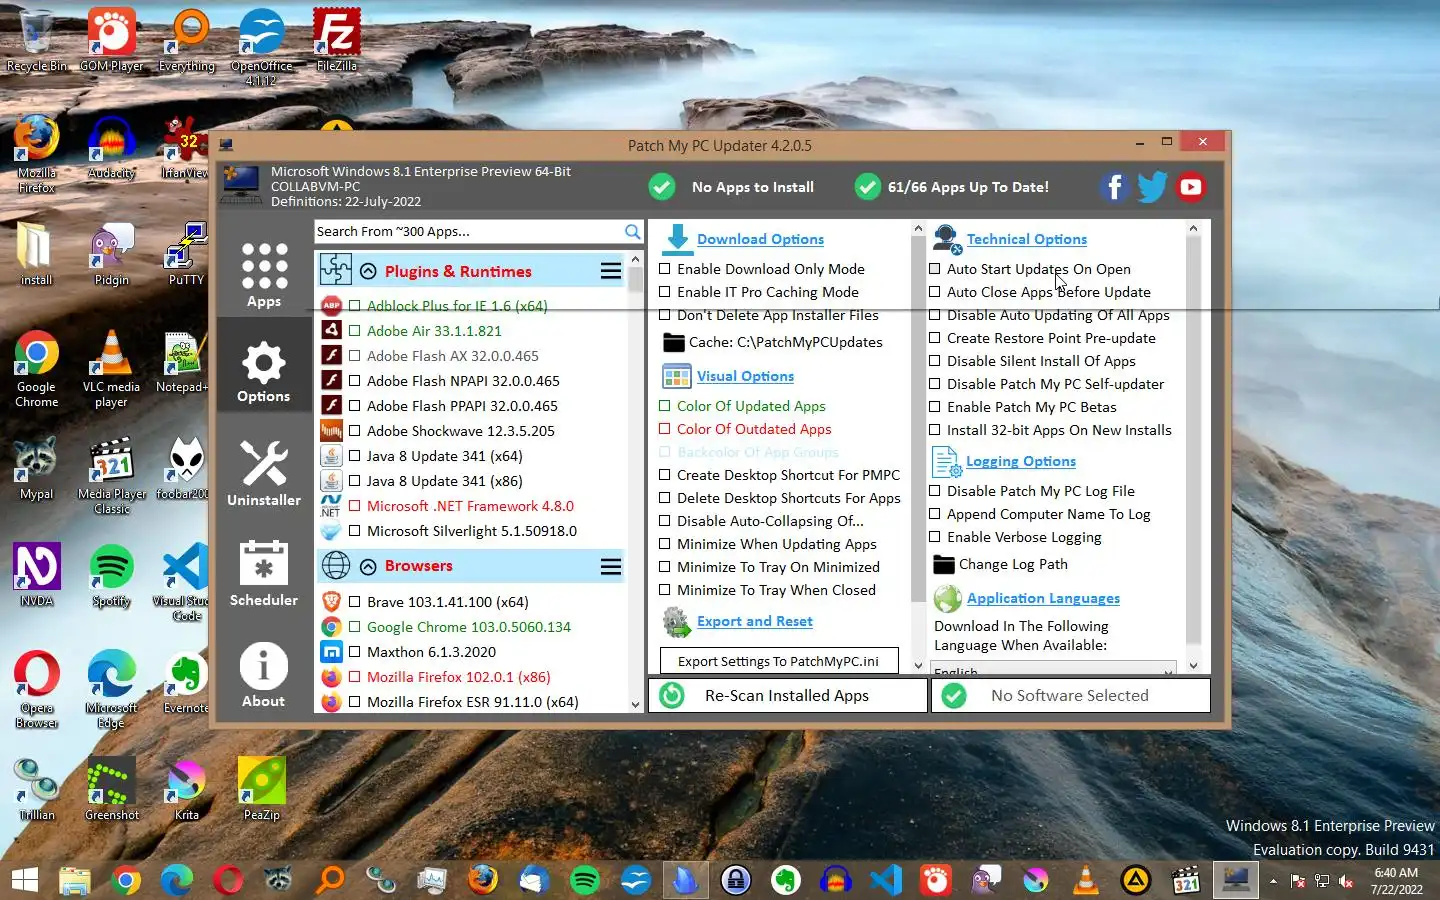Pick Color Of Outdated Apps swatch
Image resolution: width=1440 pixels, height=900 pixels.
(x=665, y=429)
